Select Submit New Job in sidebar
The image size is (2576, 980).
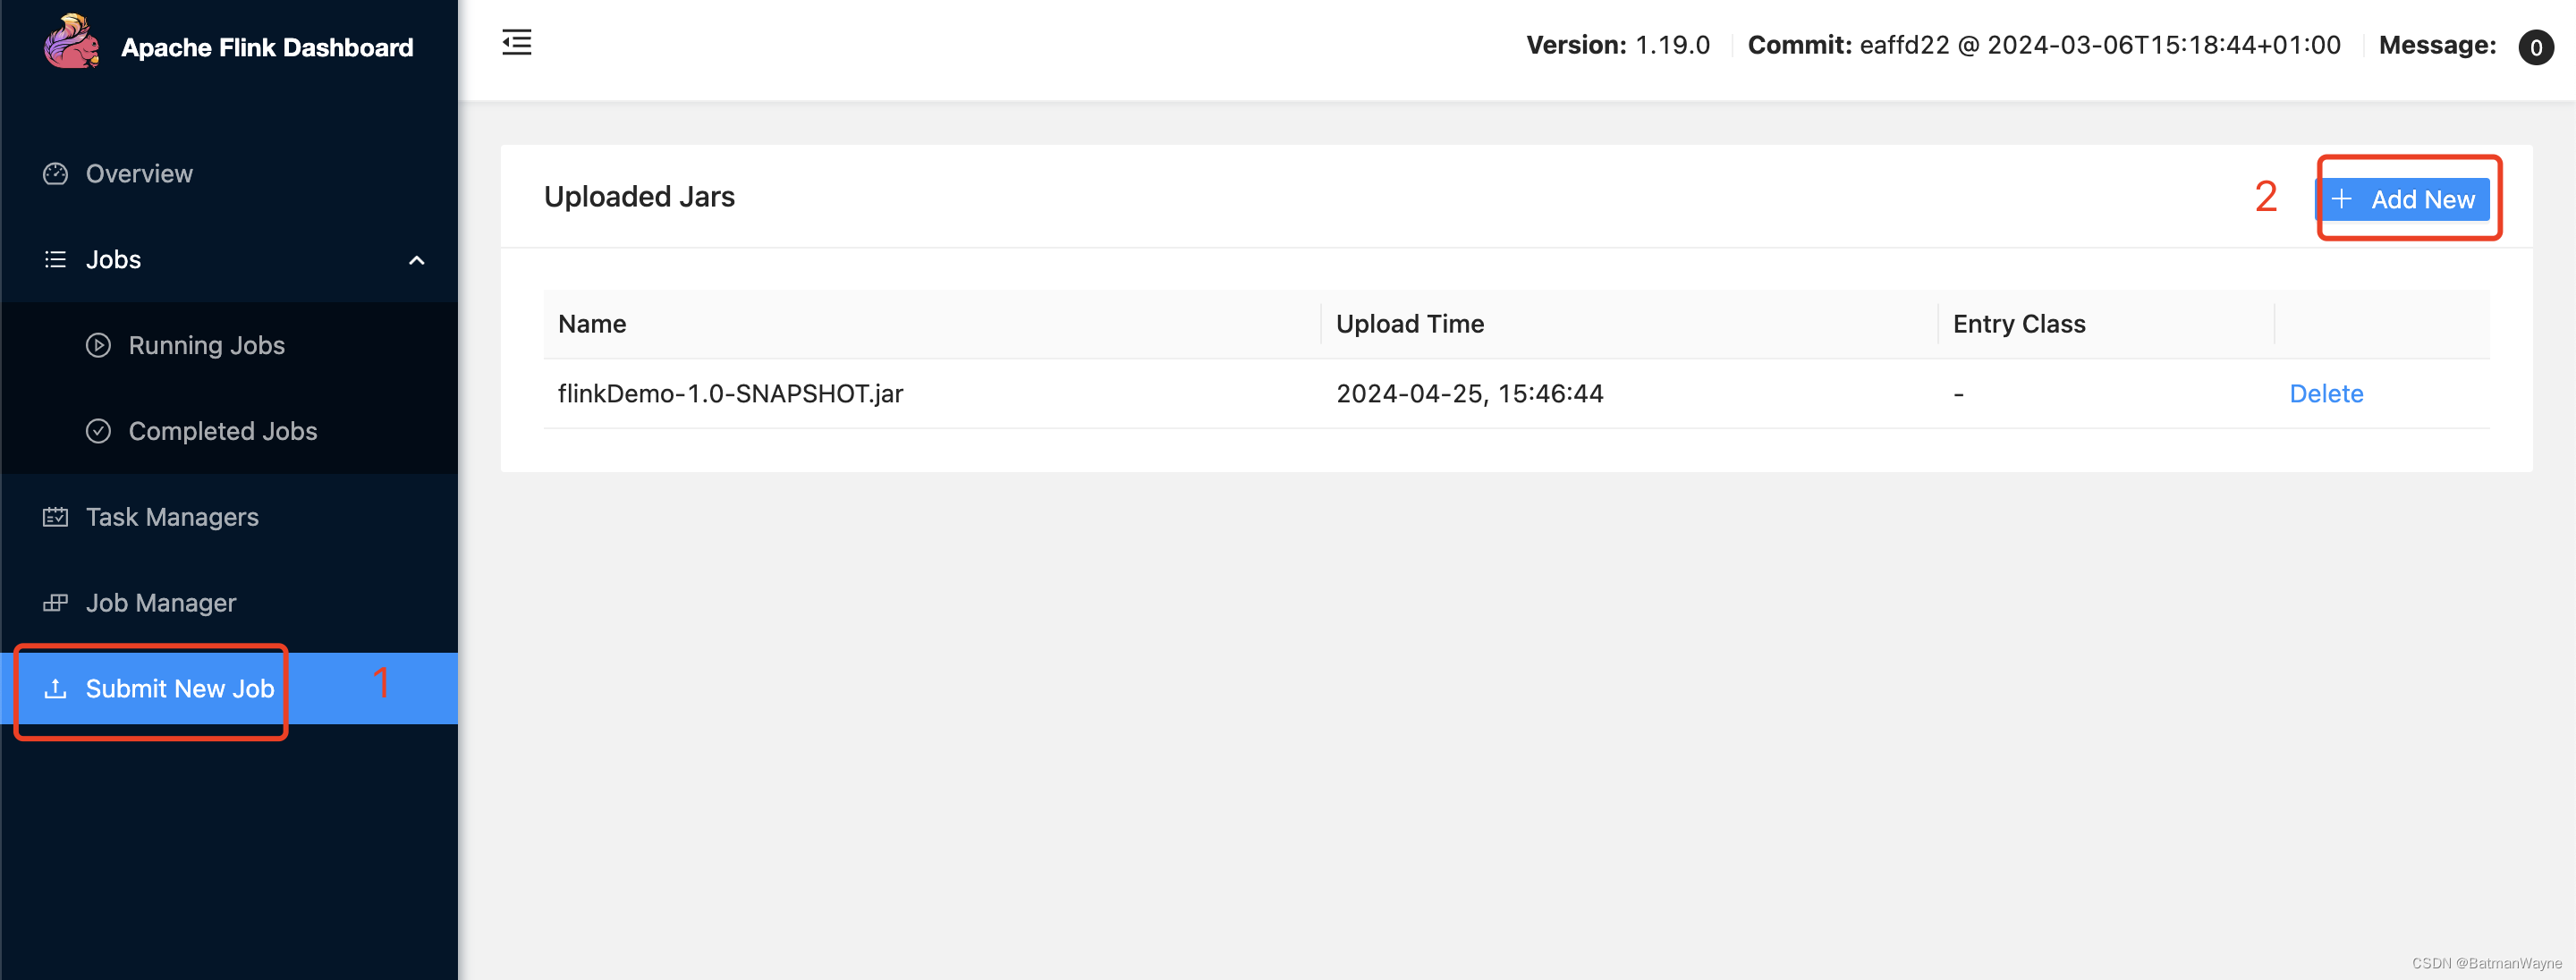pyautogui.click(x=229, y=689)
